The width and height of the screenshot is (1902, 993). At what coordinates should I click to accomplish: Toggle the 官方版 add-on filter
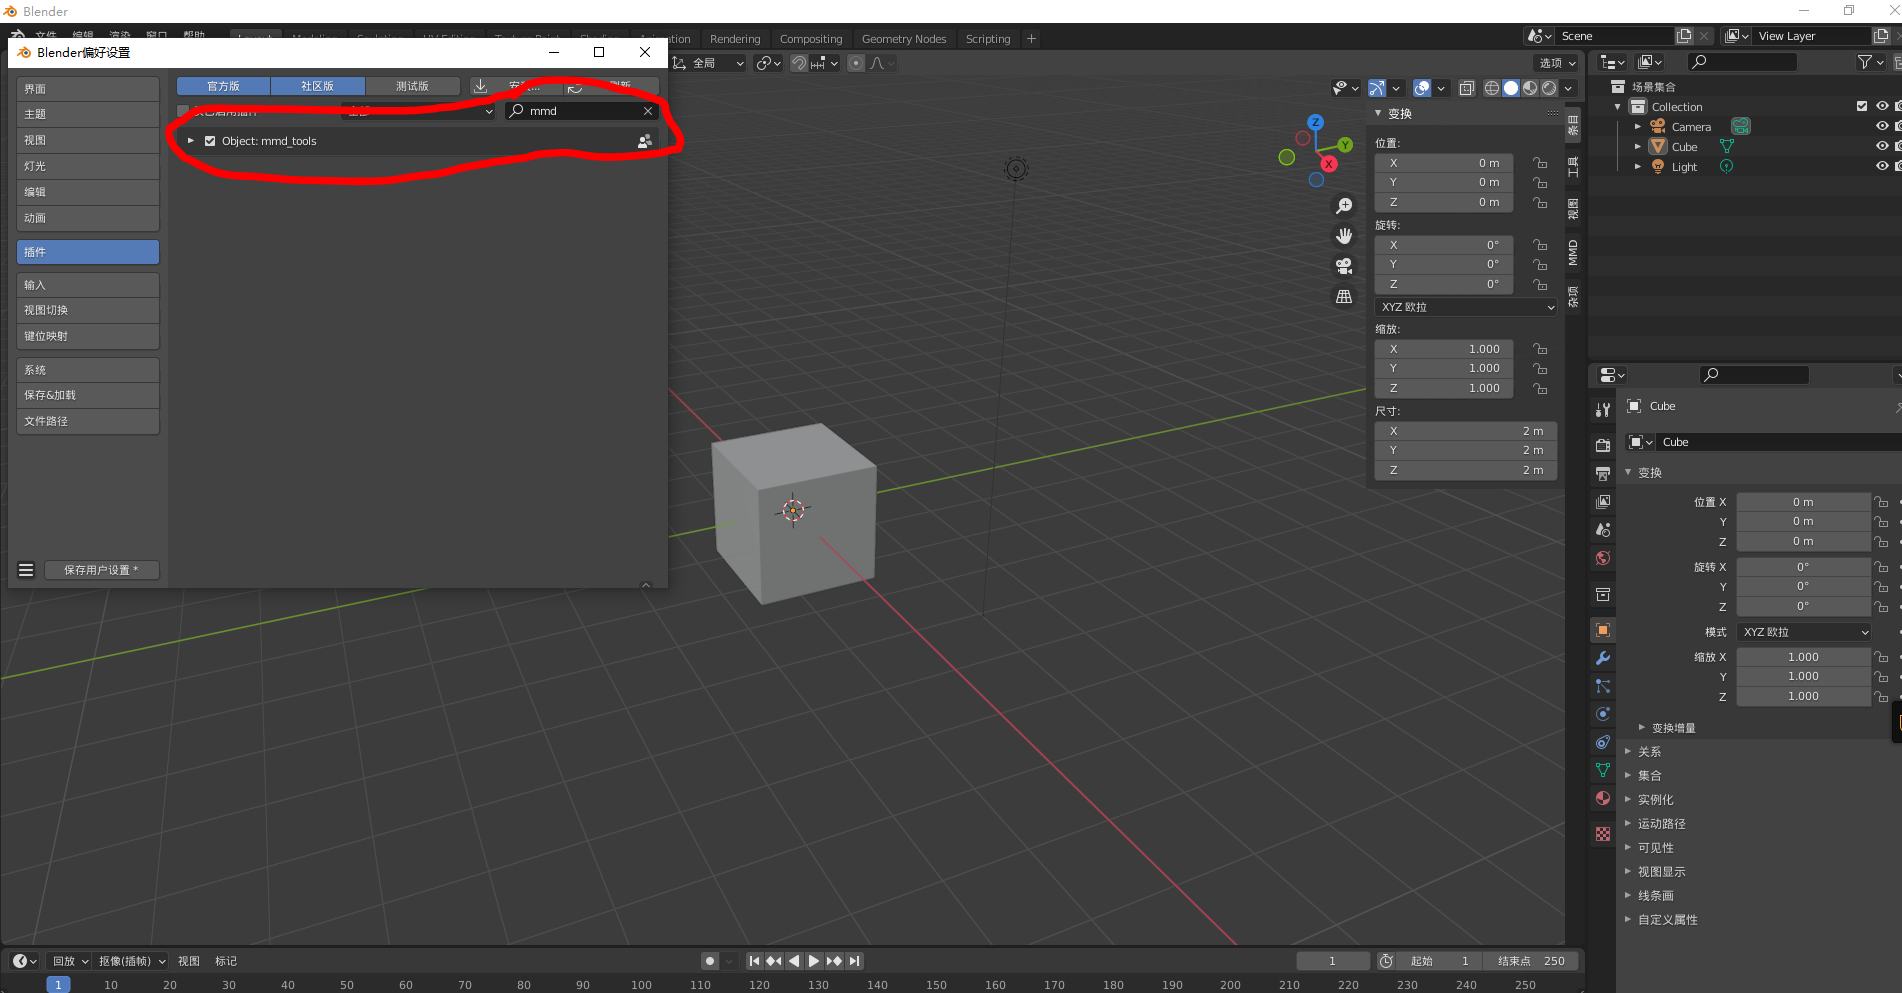point(223,86)
